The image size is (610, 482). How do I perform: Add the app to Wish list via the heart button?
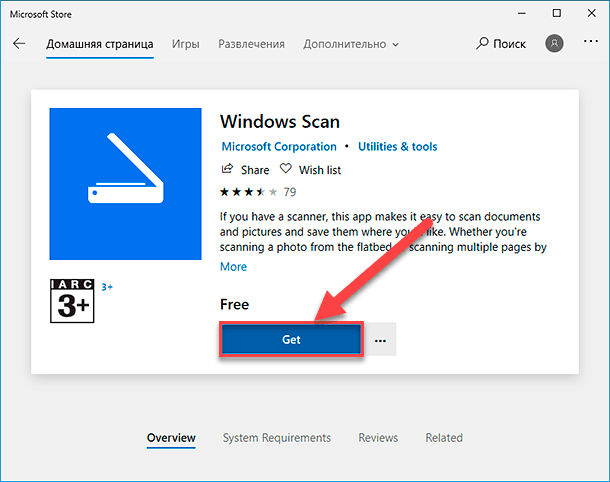tap(310, 170)
